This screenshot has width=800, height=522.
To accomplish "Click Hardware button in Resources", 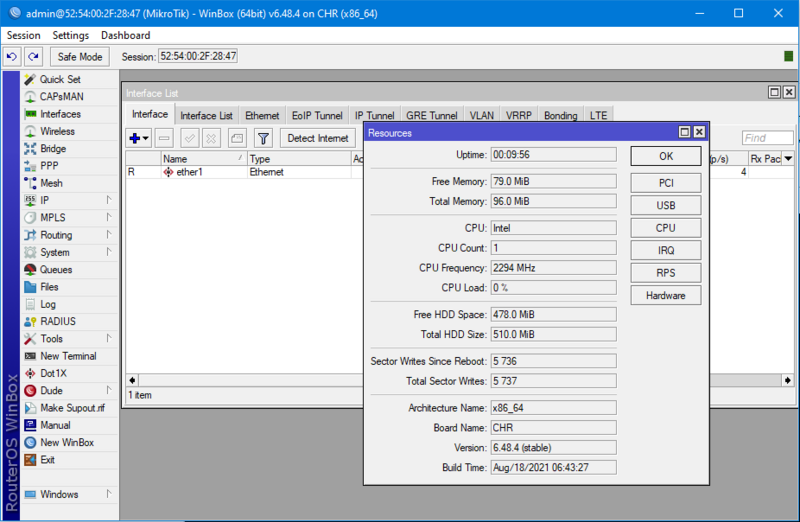I will 666,295.
